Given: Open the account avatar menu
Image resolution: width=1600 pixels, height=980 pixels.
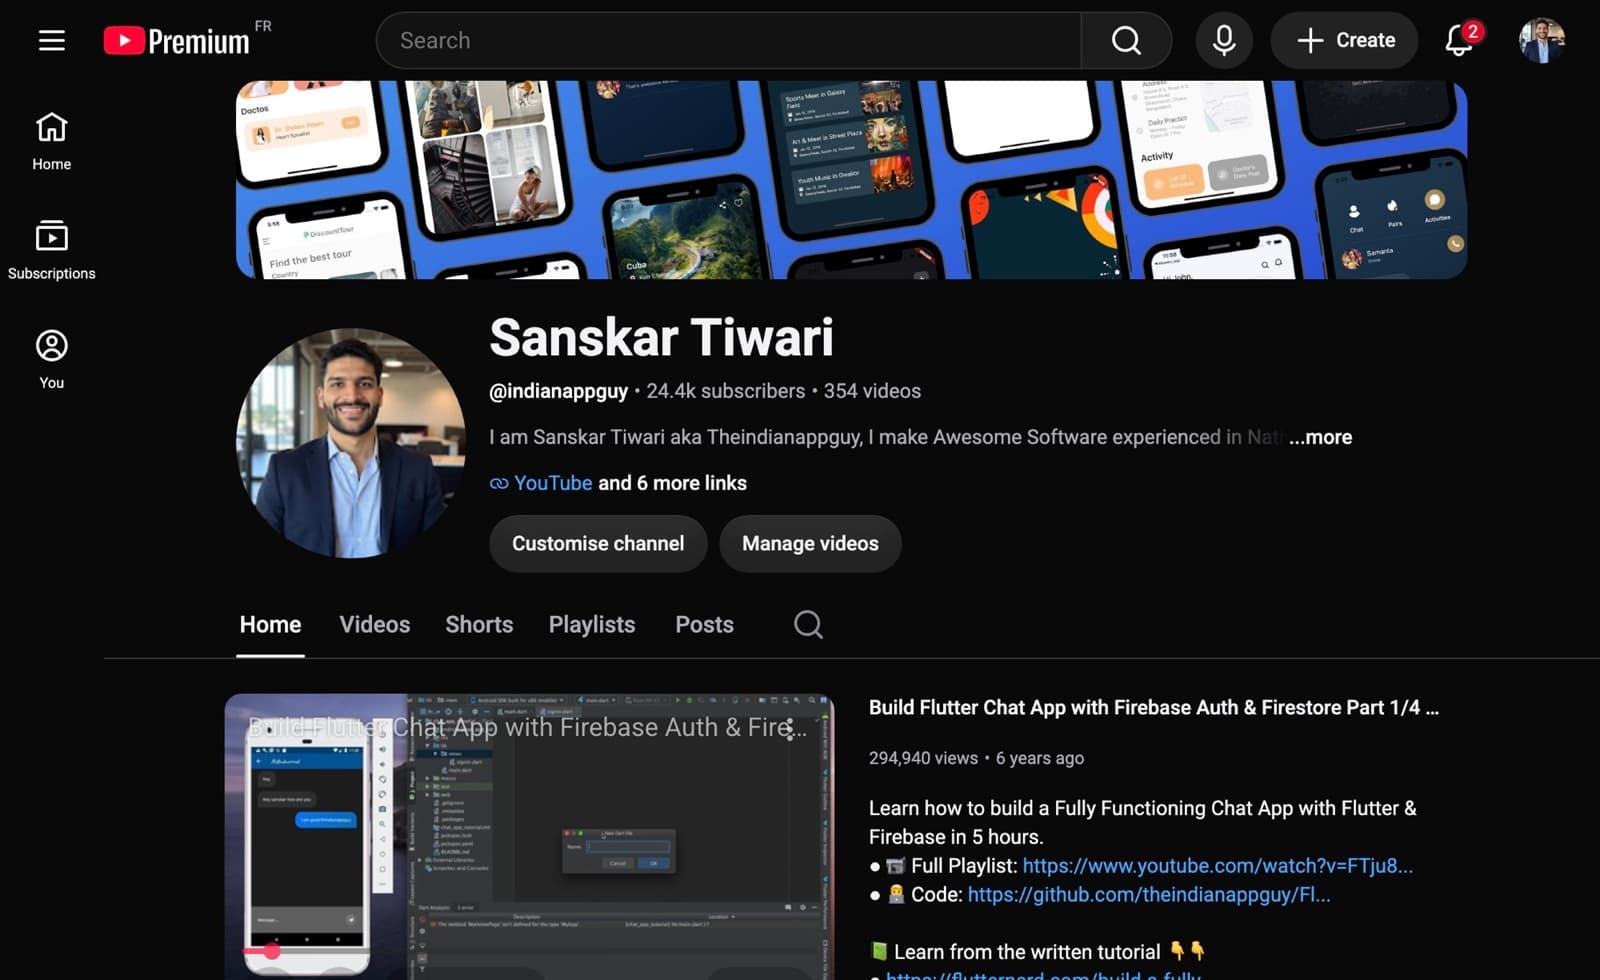Looking at the screenshot, I should (1541, 40).
